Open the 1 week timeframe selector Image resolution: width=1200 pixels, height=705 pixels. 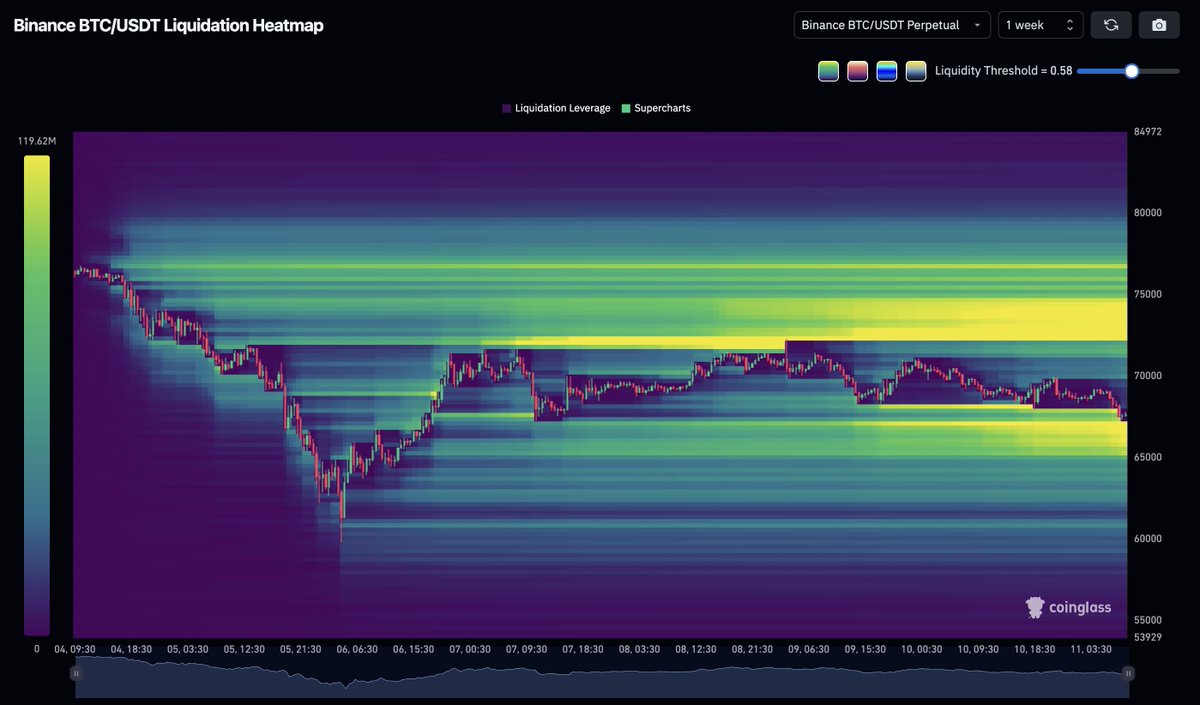point(1040,25)
